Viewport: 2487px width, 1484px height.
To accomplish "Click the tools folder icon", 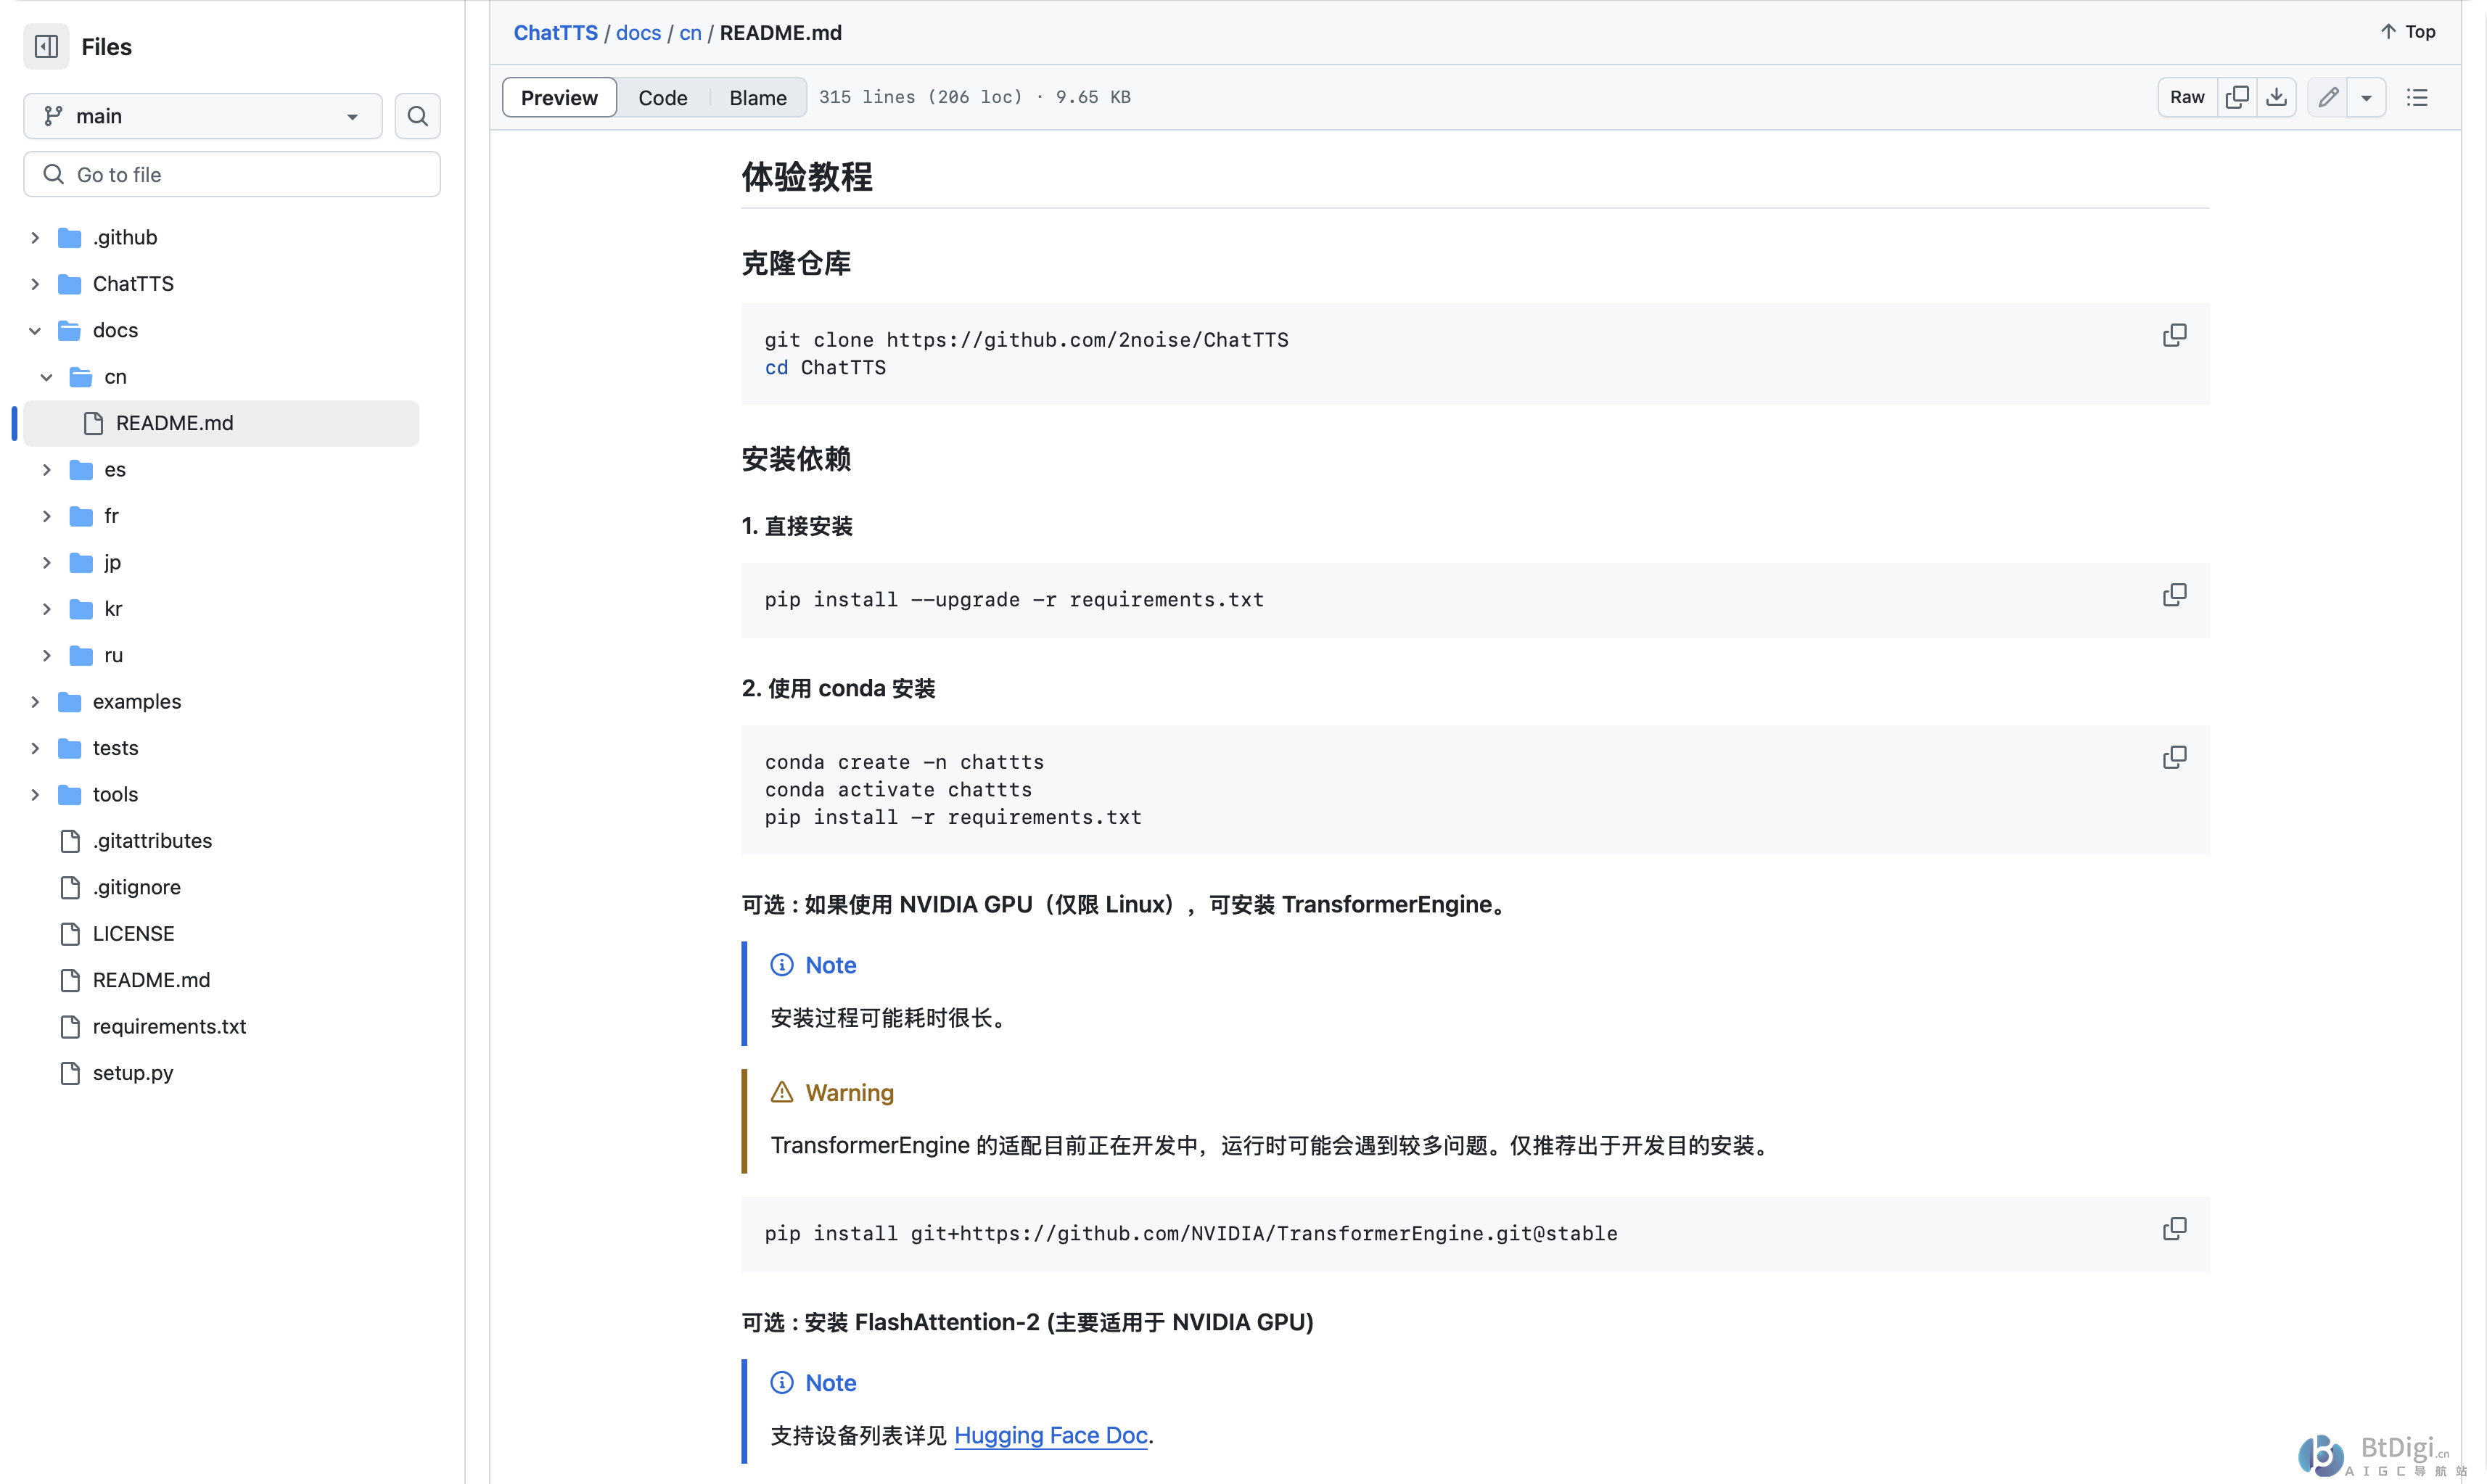I will click(70, 795).
